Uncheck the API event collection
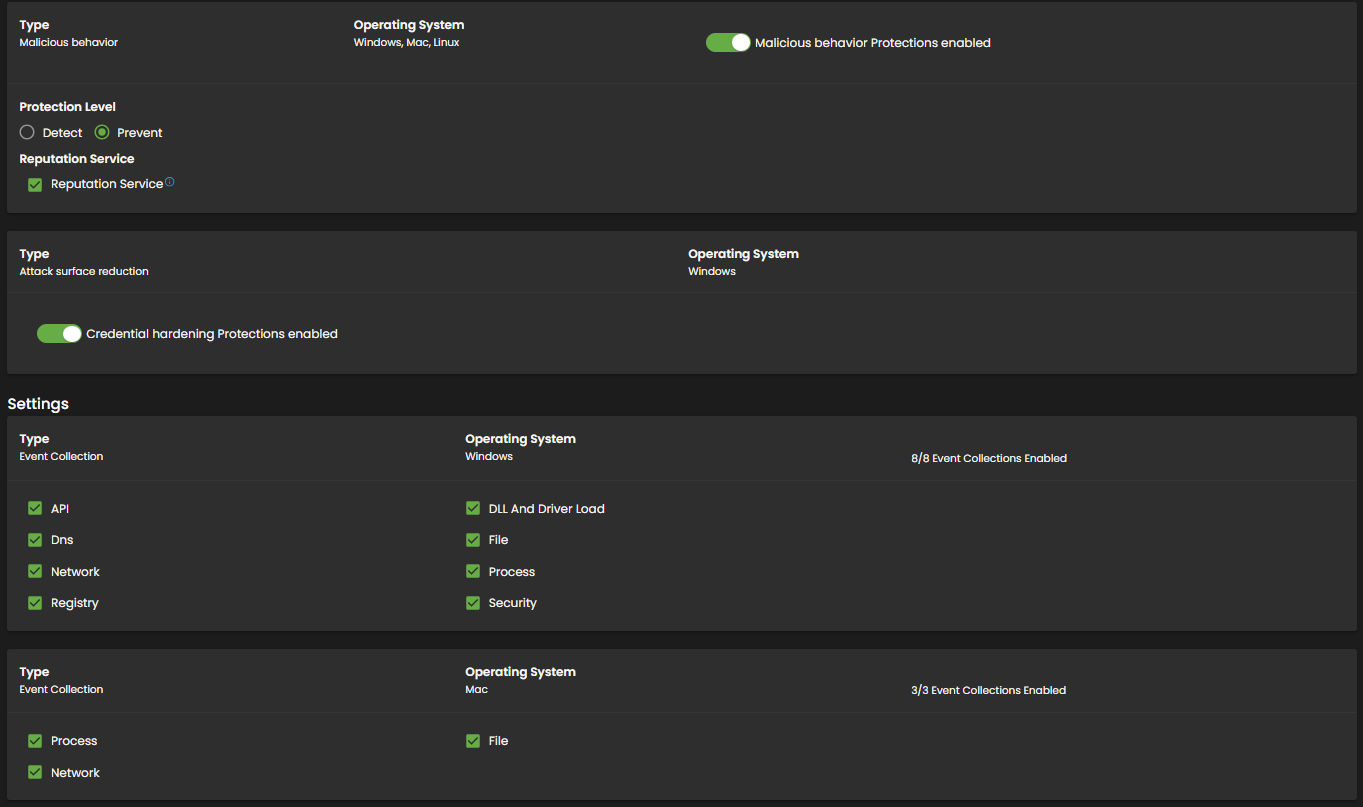The height and width of the screenshot is (807, 1363). [x=35, y=509]
